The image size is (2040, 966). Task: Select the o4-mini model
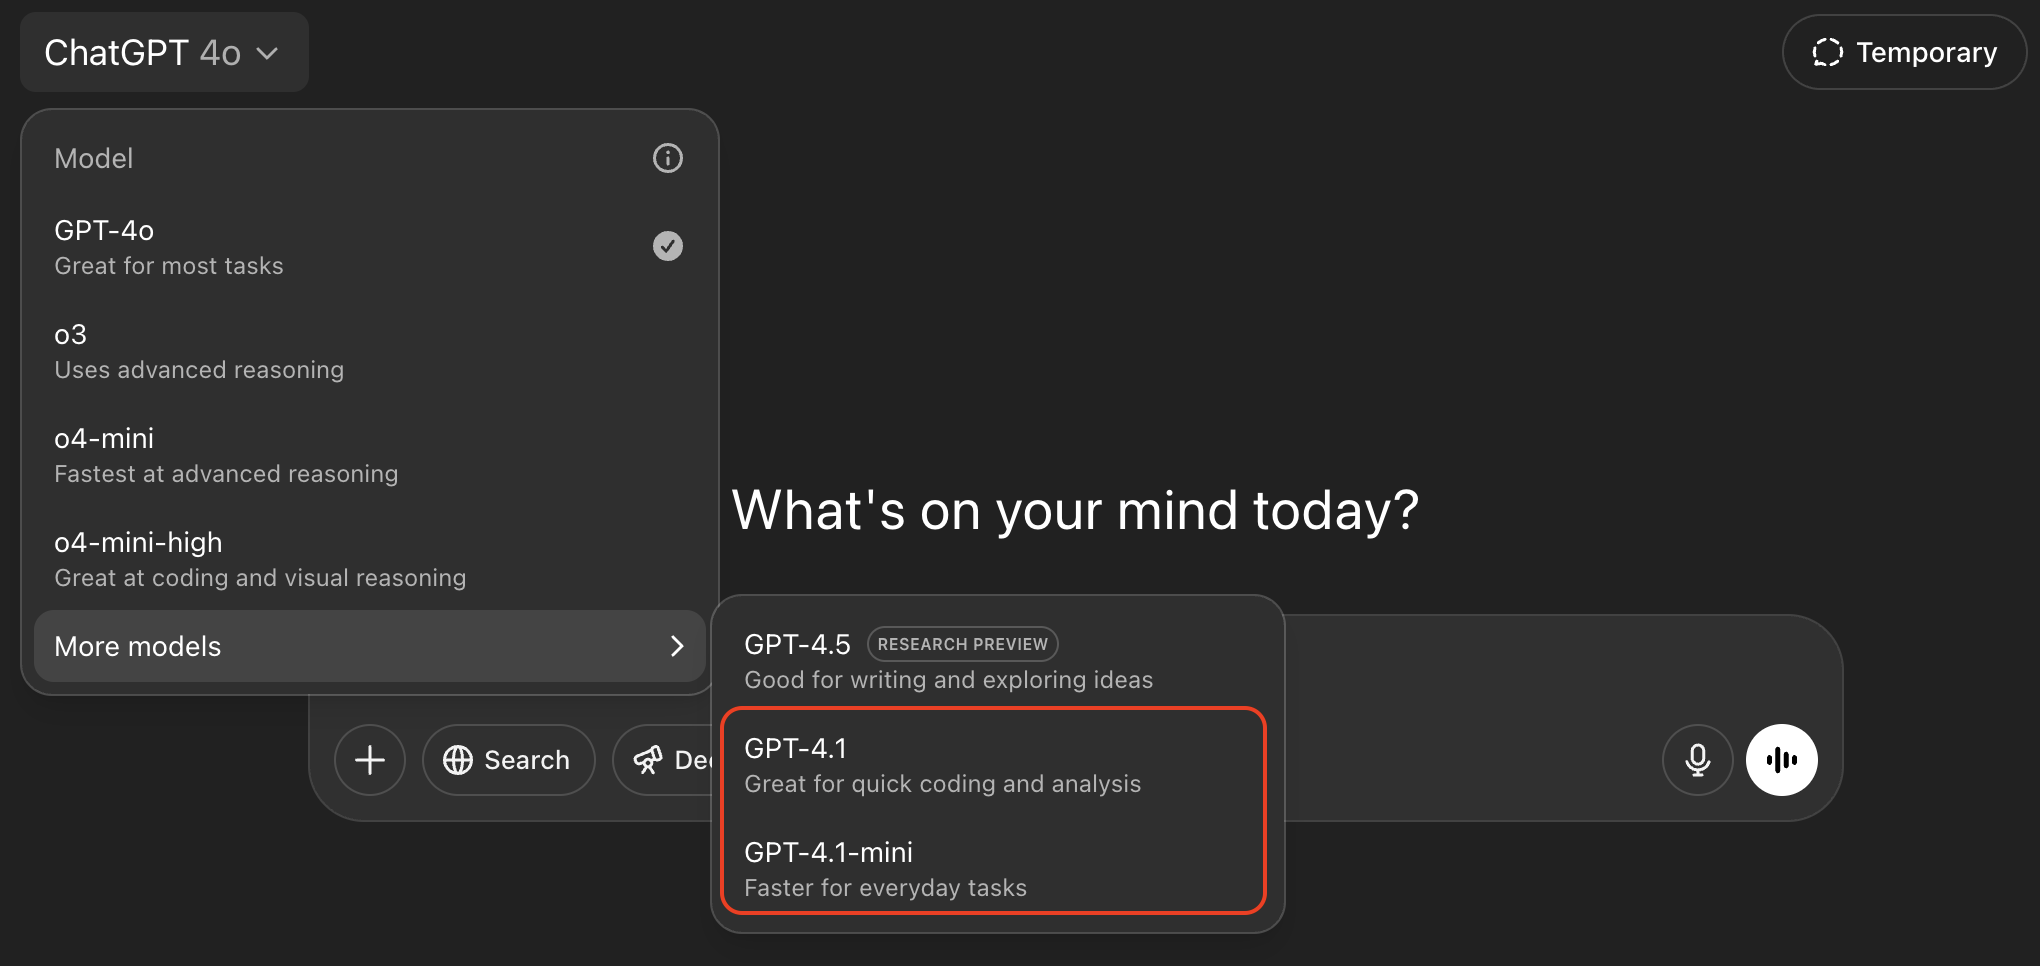[370, 456]
